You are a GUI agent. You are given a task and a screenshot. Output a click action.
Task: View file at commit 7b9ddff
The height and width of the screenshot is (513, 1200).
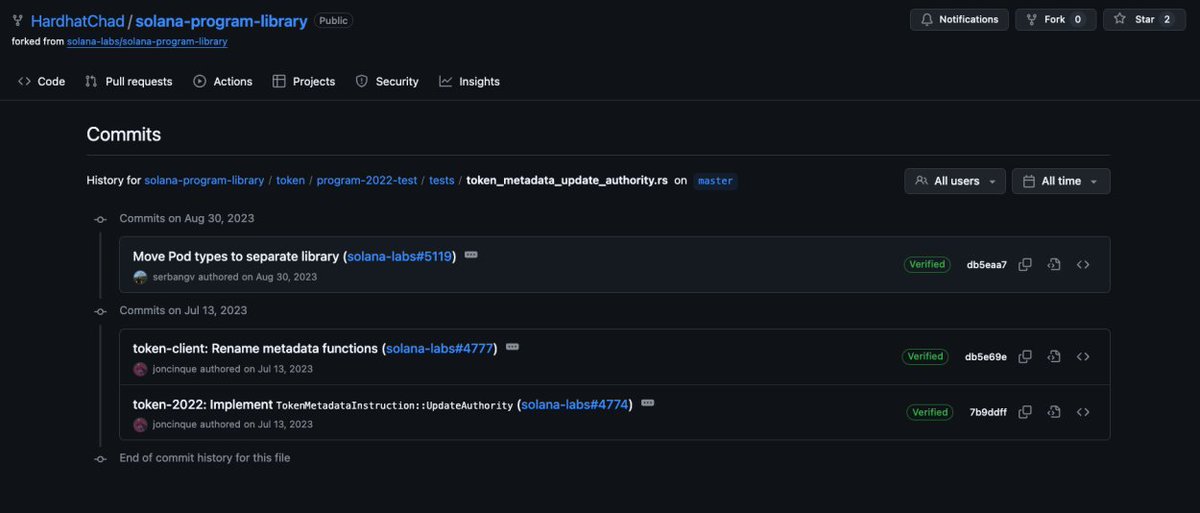coord(1054,412)
